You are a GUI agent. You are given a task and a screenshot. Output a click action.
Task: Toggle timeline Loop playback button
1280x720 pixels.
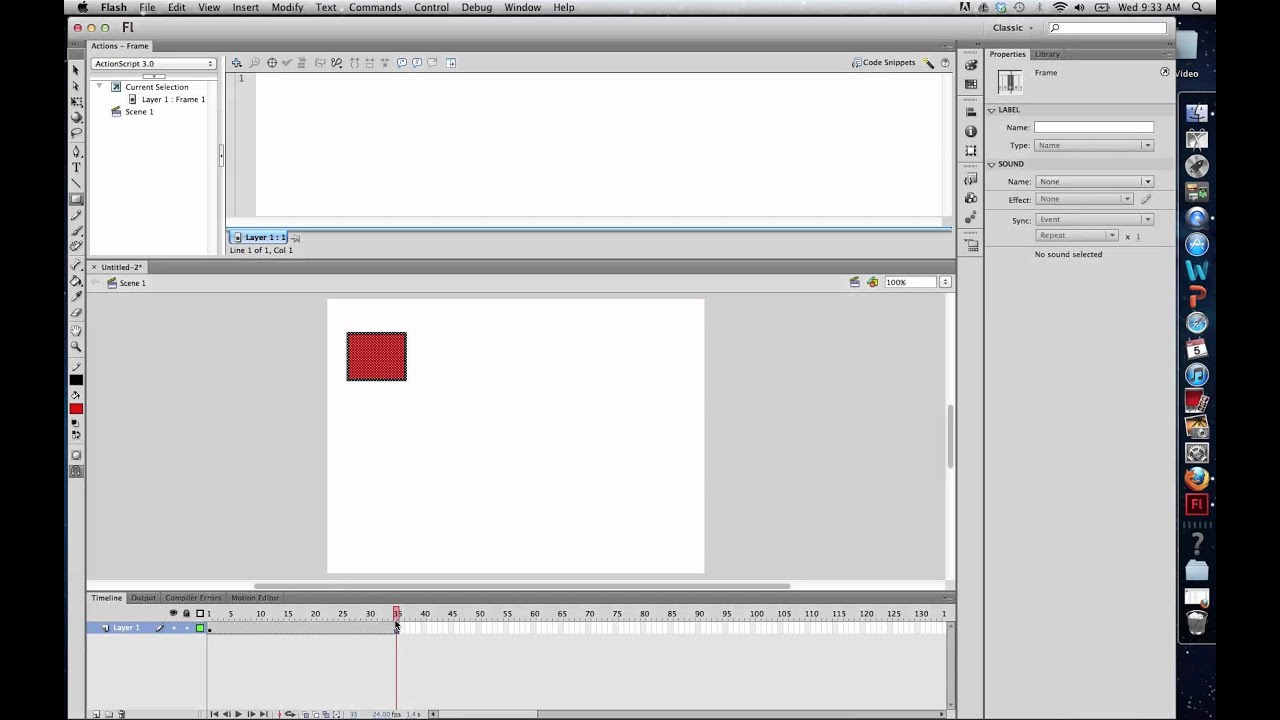[x=289, y=714]
